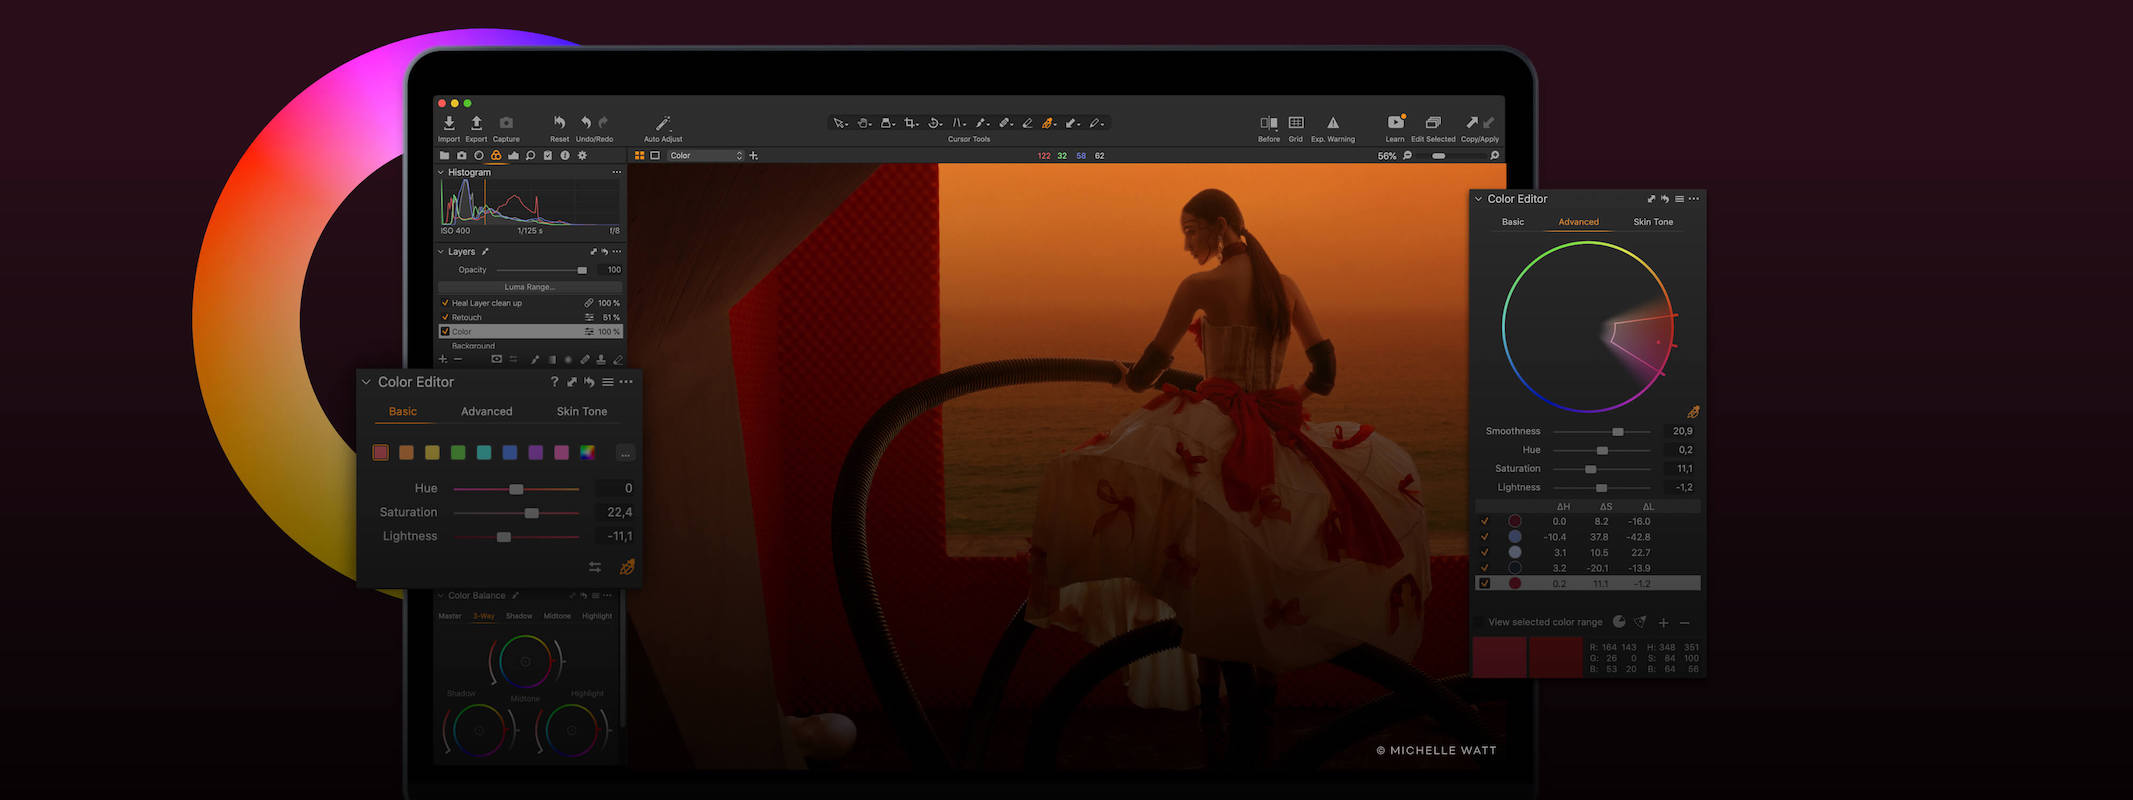Click the Saturation slider in Basic Color Editor

pos(516,513)
